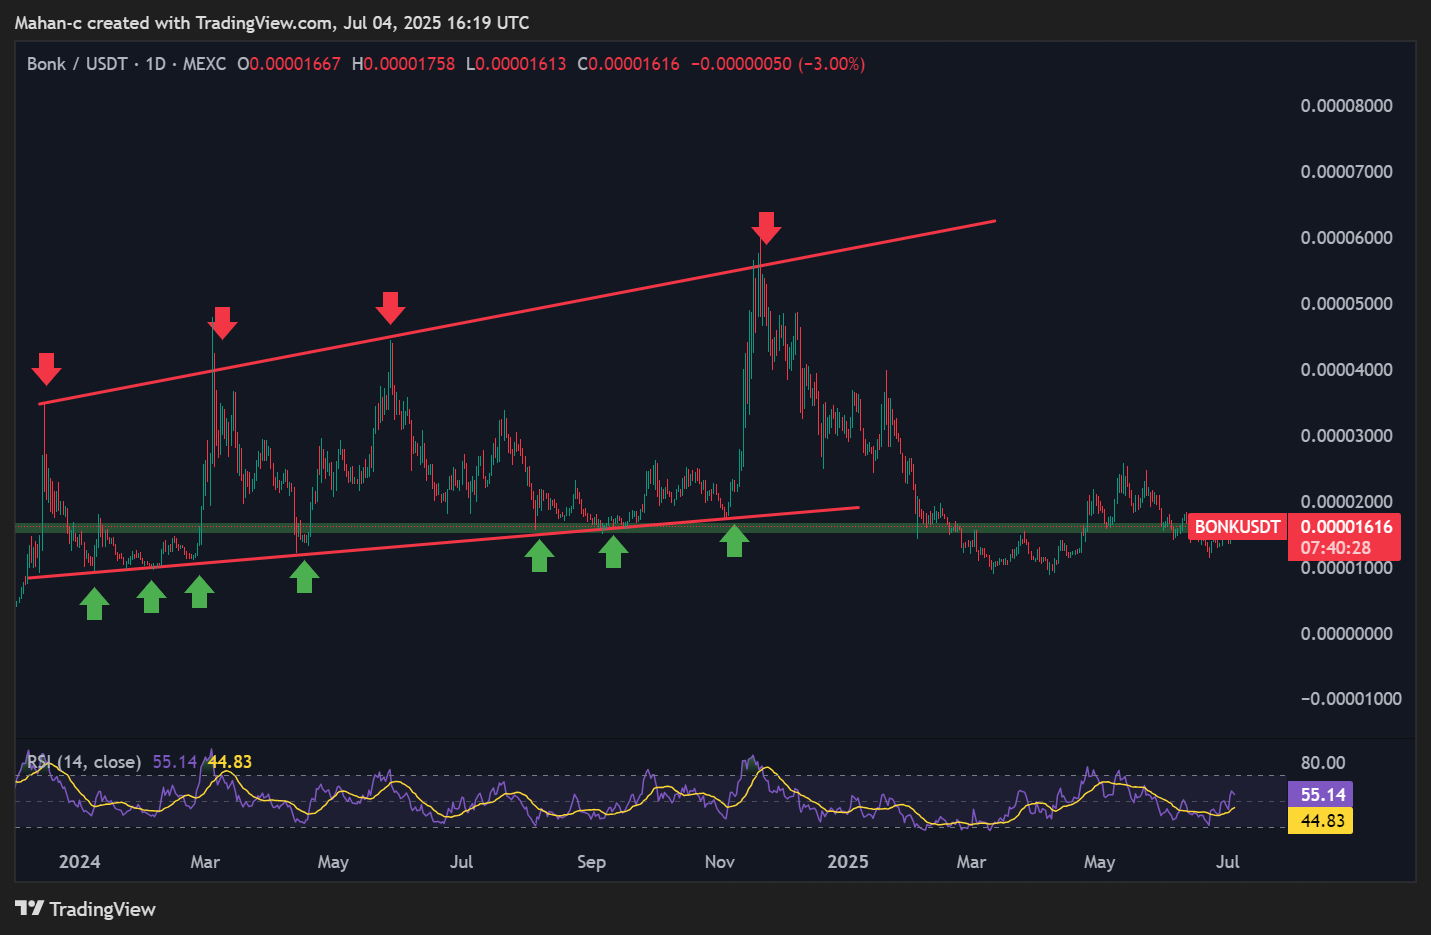Click the 0.00005000 price axis label
1431x935 pixels.
click(x=1346, y=304)
